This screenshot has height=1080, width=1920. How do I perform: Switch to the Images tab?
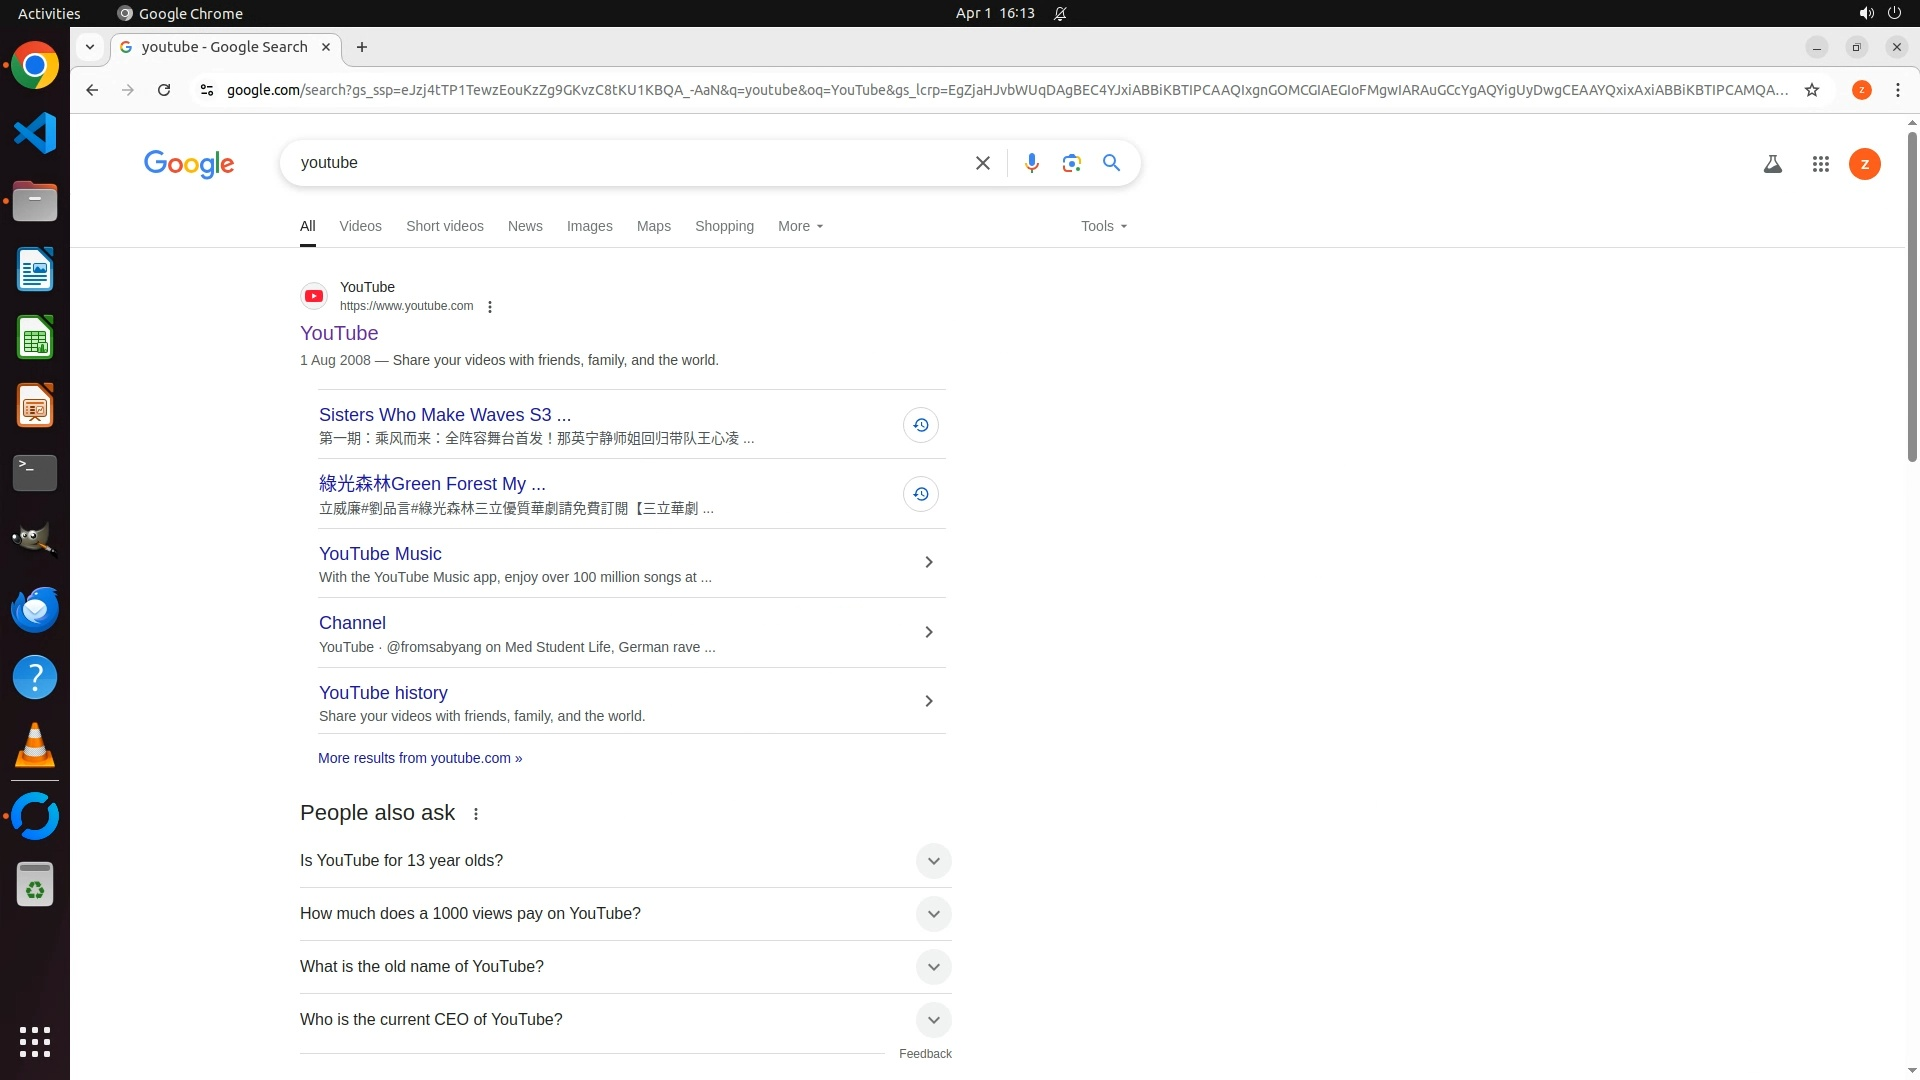point(589,226)
